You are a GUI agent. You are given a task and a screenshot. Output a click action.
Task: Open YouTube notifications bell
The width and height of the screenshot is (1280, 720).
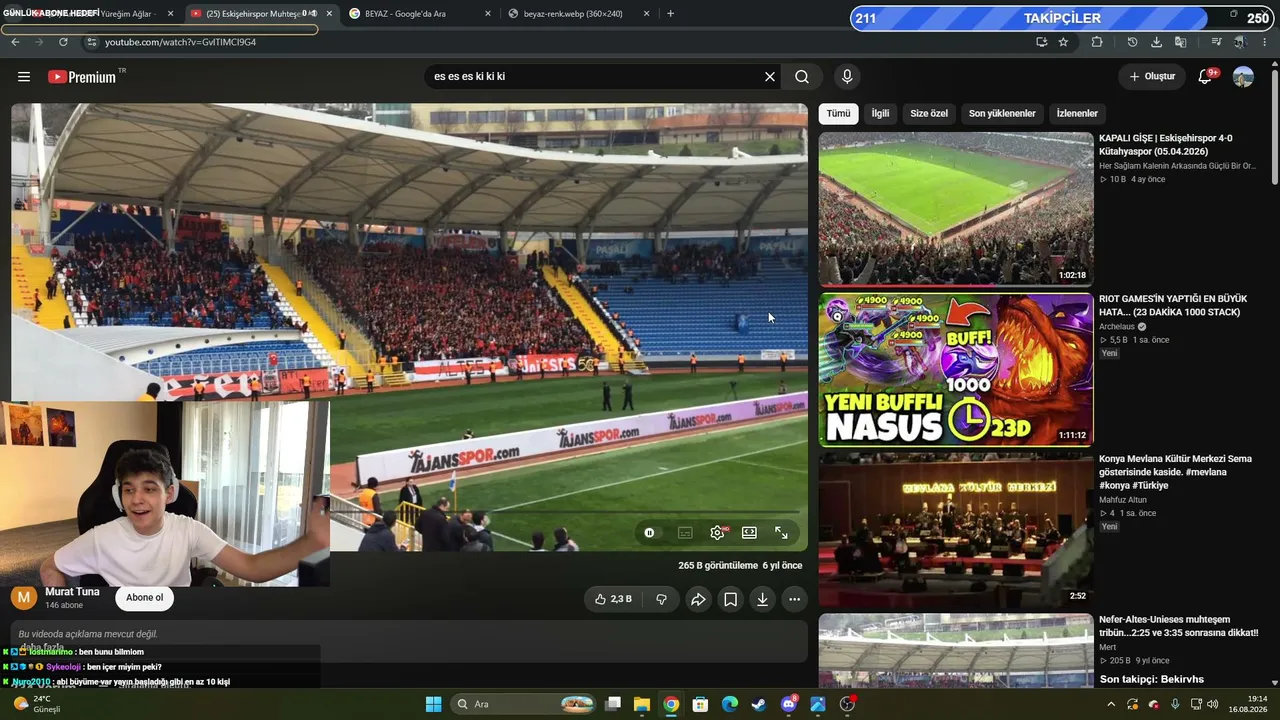(1205, 77)
